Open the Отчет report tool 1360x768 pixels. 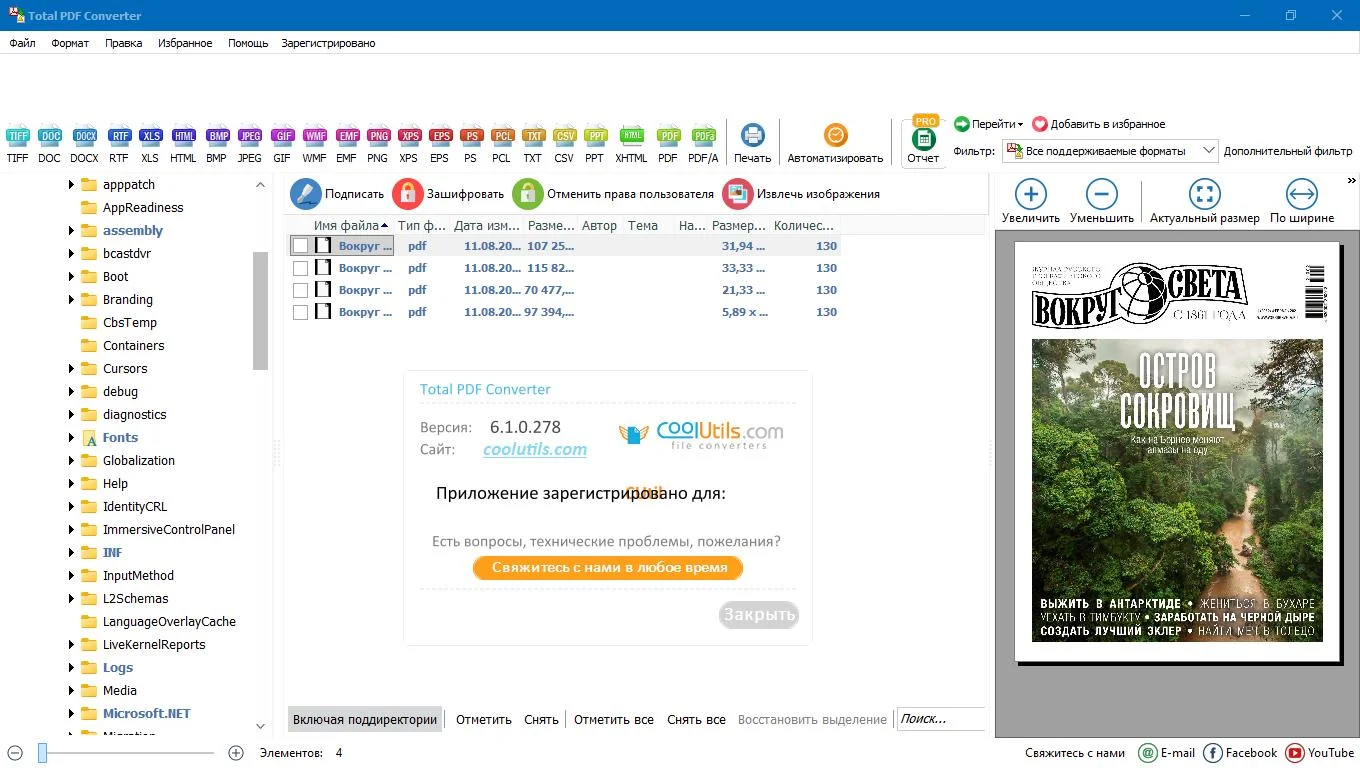(x=923, y=143)
